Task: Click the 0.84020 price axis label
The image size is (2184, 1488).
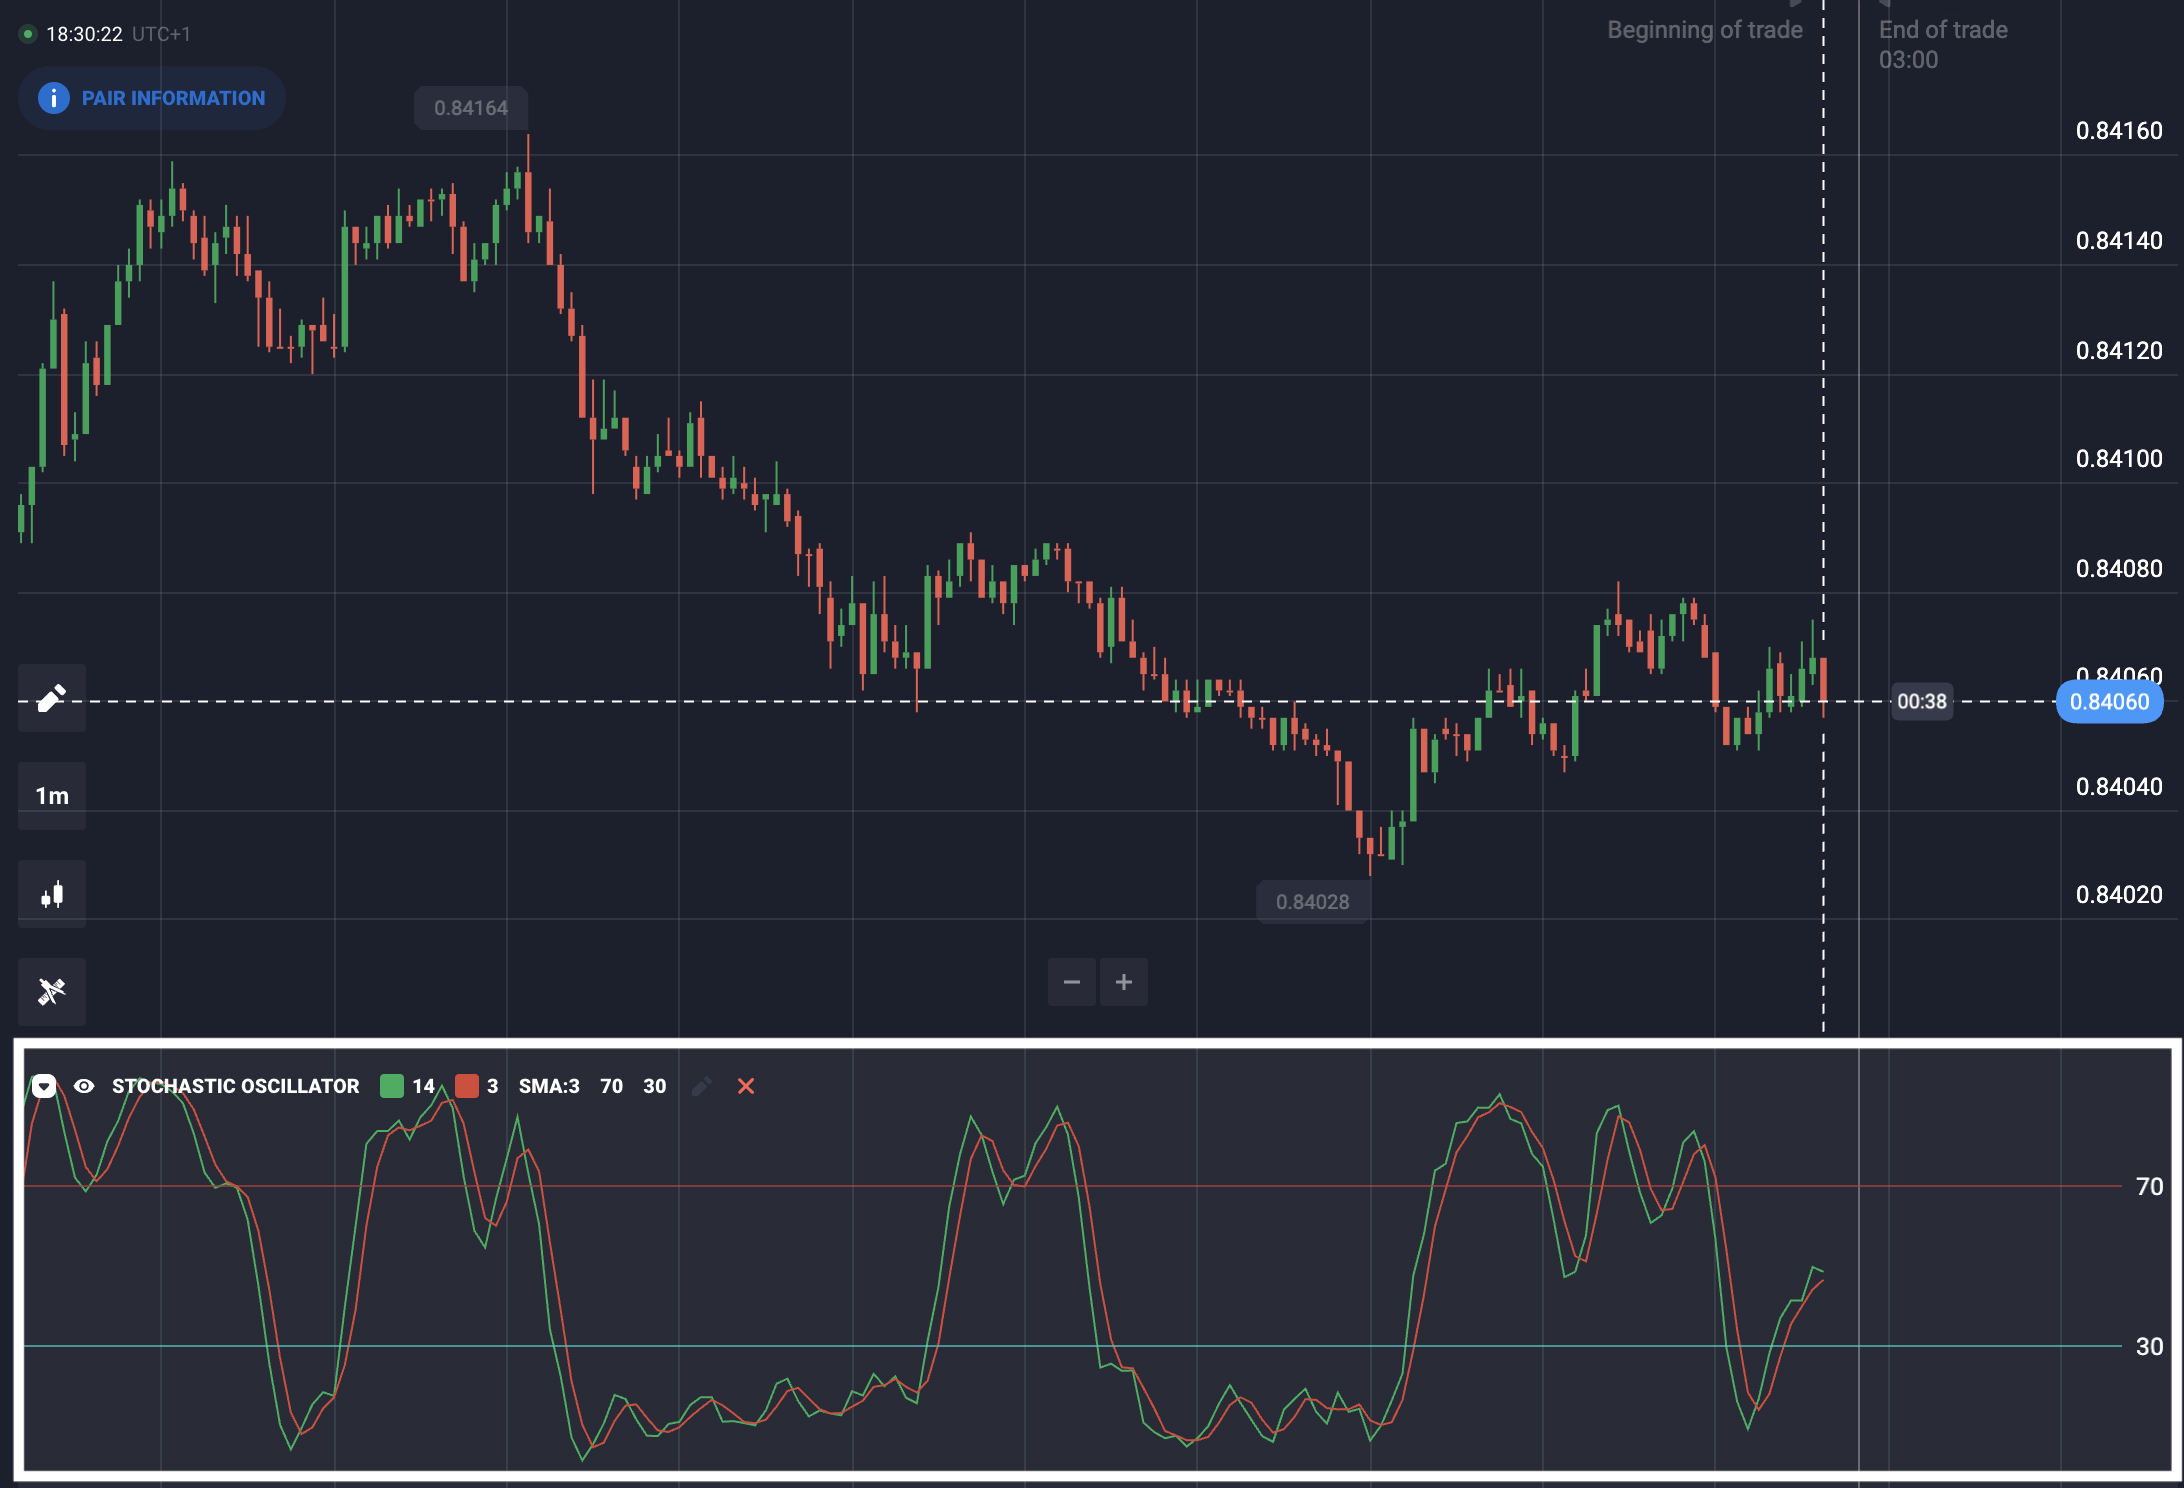Action: tap(2119, 895)
